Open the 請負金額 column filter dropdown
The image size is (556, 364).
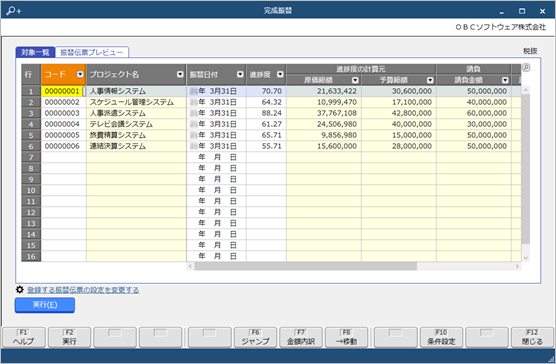tap(505, 80)
